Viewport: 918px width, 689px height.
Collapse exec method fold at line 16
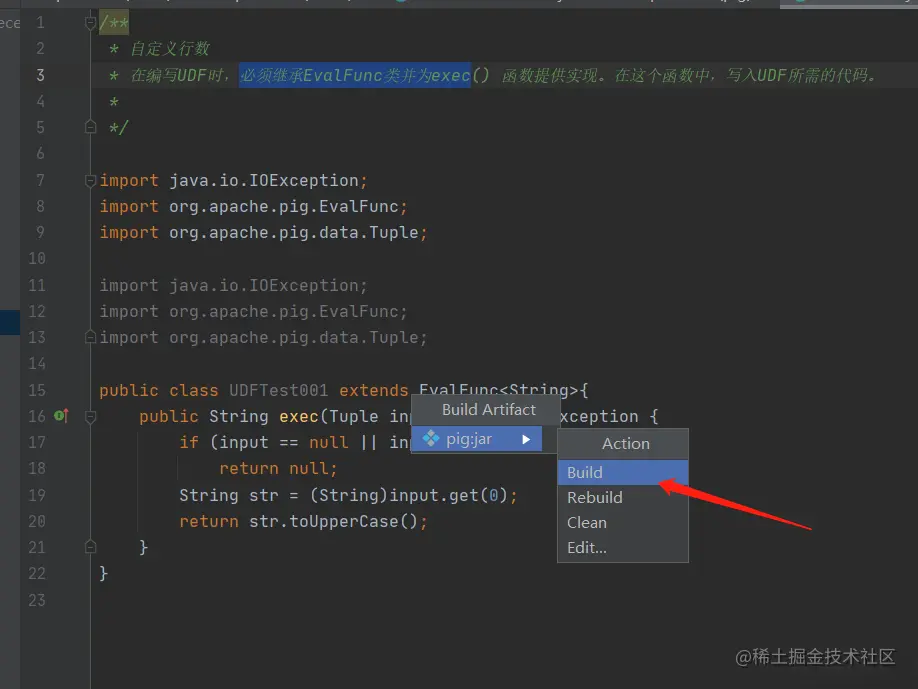90,417
